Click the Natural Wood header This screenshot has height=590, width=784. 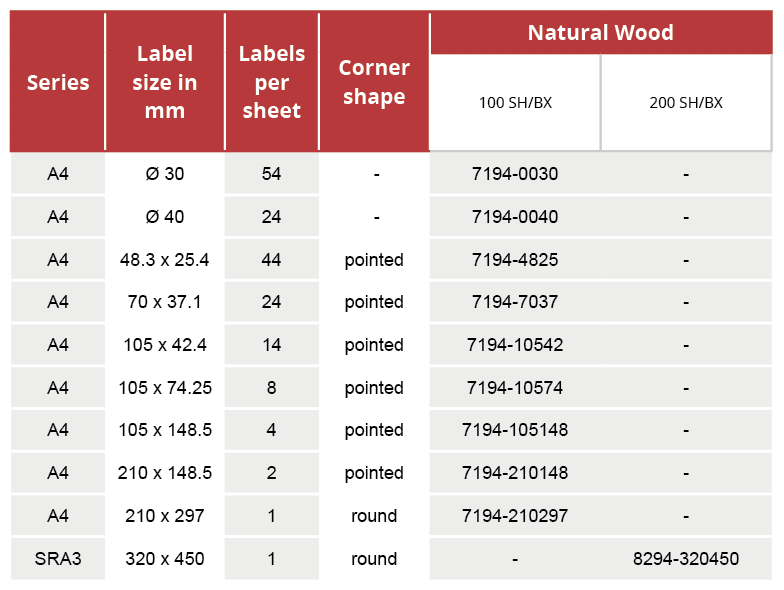600,32
